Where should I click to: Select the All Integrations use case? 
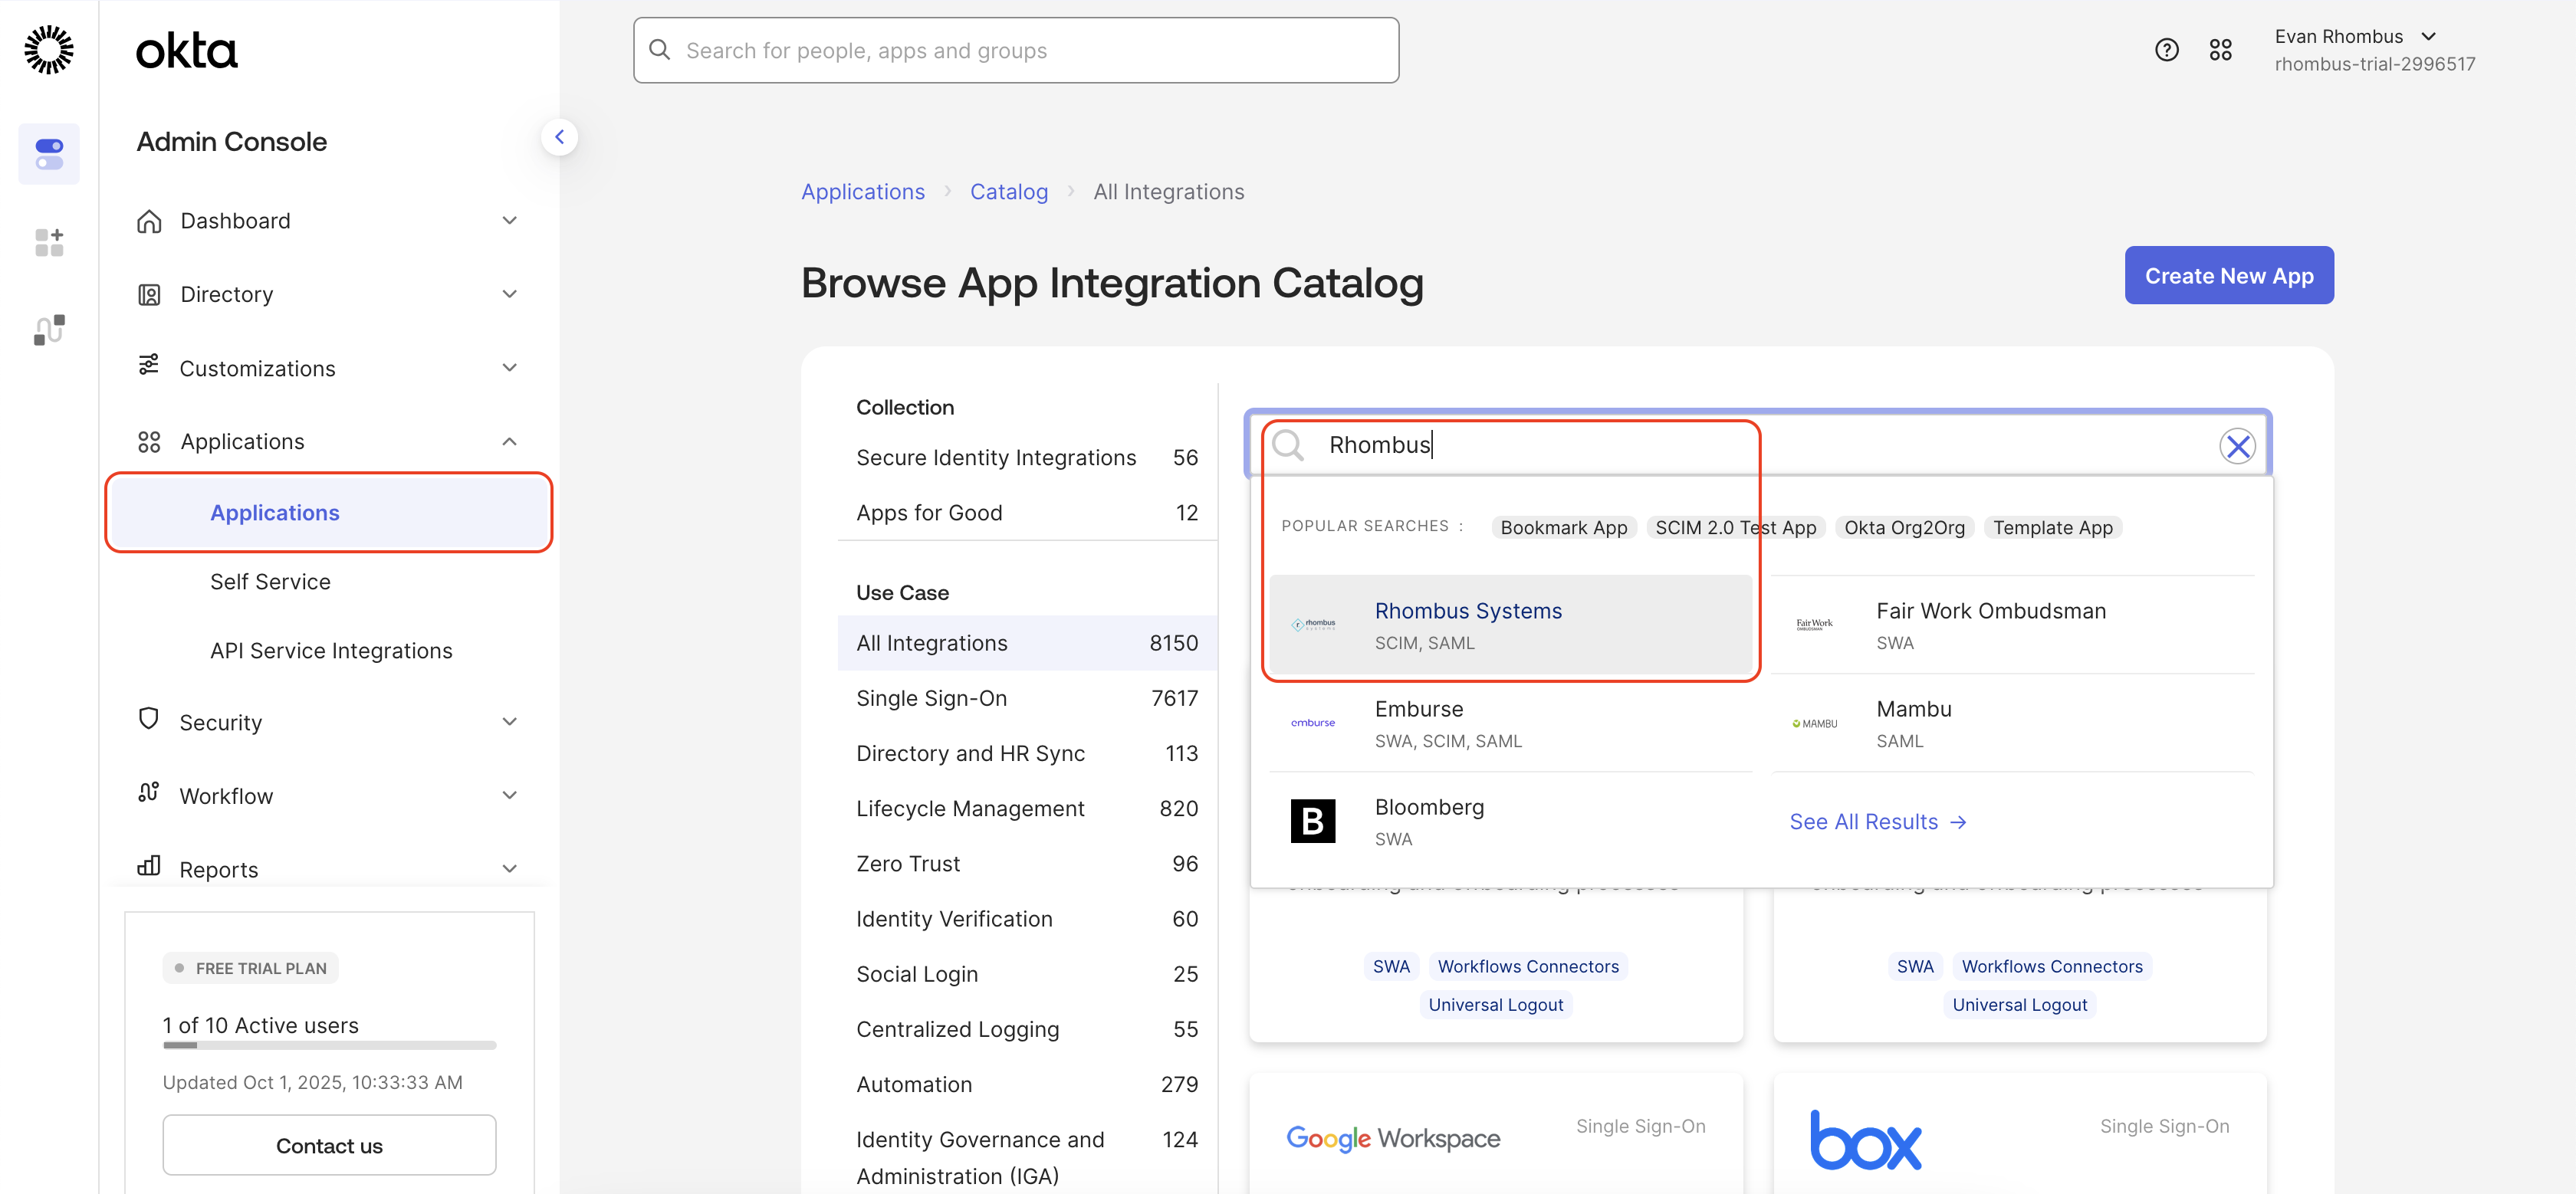(1027, 643)
